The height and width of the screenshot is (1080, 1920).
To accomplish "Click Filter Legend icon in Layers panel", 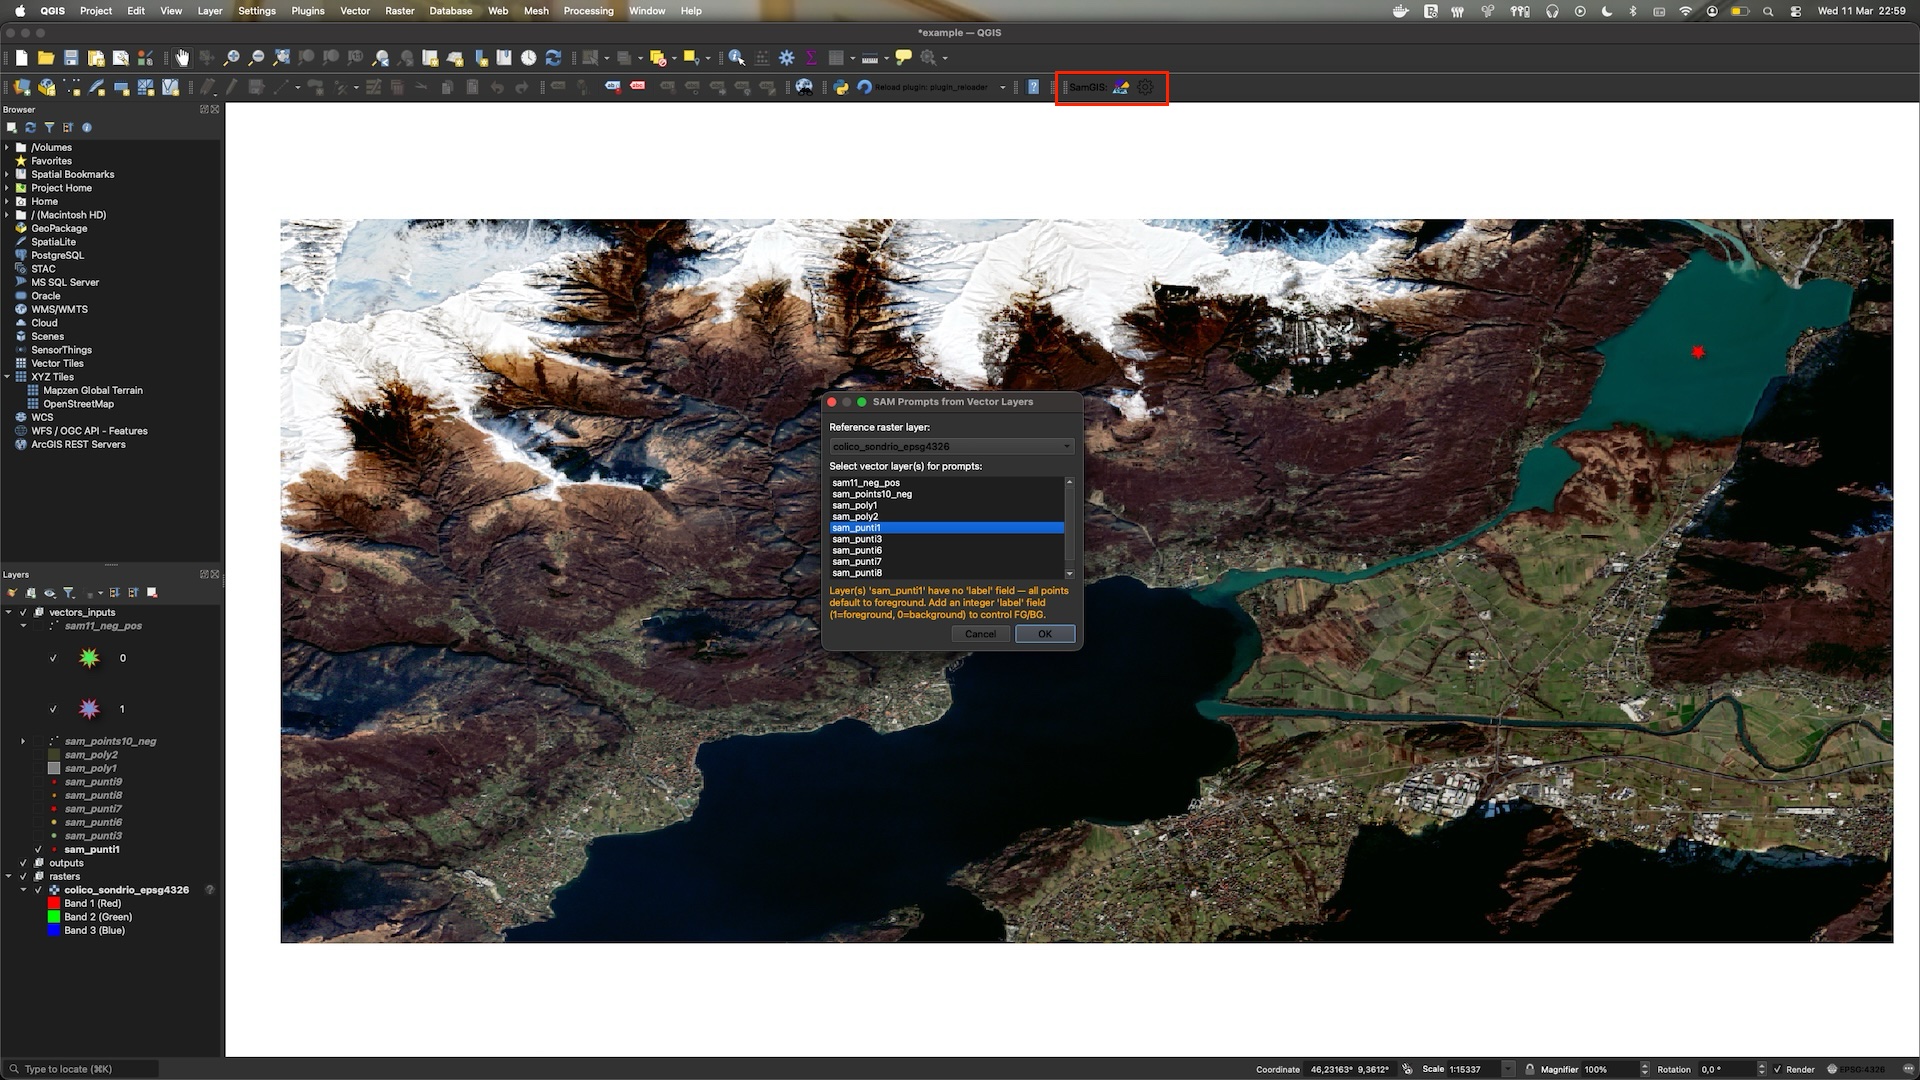I will 69,593.
